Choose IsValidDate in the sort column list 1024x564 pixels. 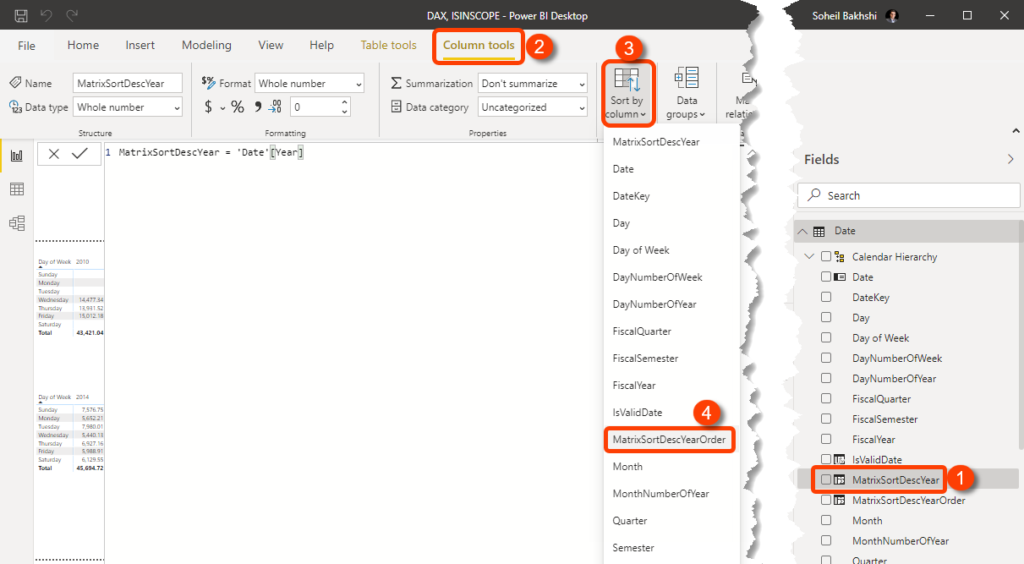(x=637, y=413)
